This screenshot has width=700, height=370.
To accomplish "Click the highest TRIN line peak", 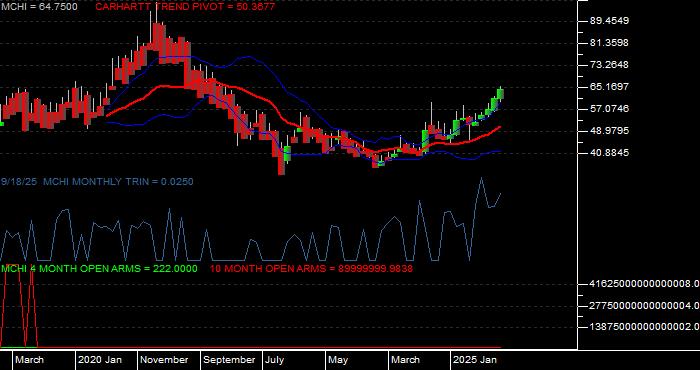I will point(482,178).
